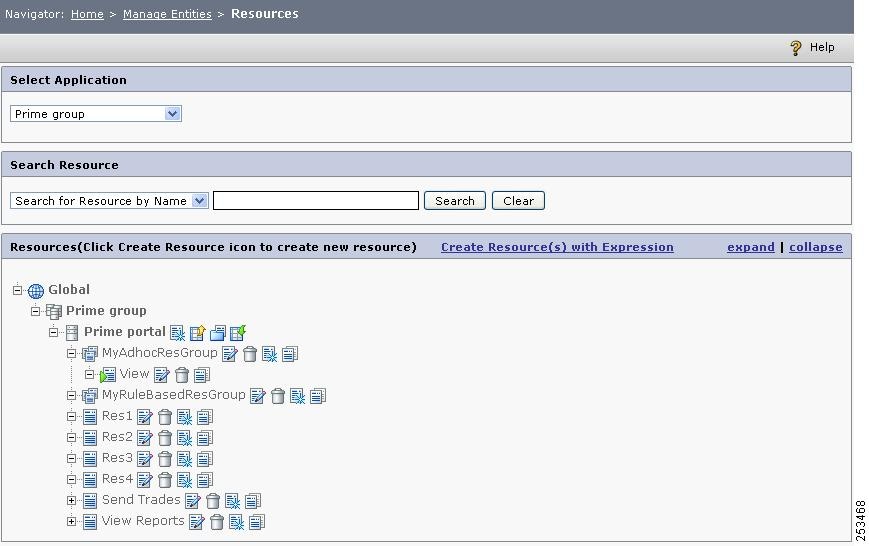Delete Res2 with the trash icon
Image resolution: width=869 pixels, height=546 pixels.
click(165, 438)
